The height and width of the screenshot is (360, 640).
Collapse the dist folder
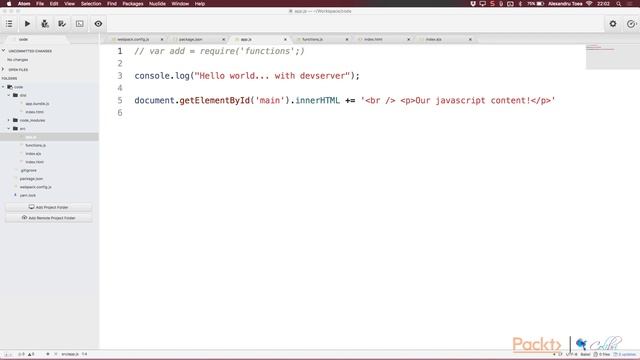coord(9,95)
